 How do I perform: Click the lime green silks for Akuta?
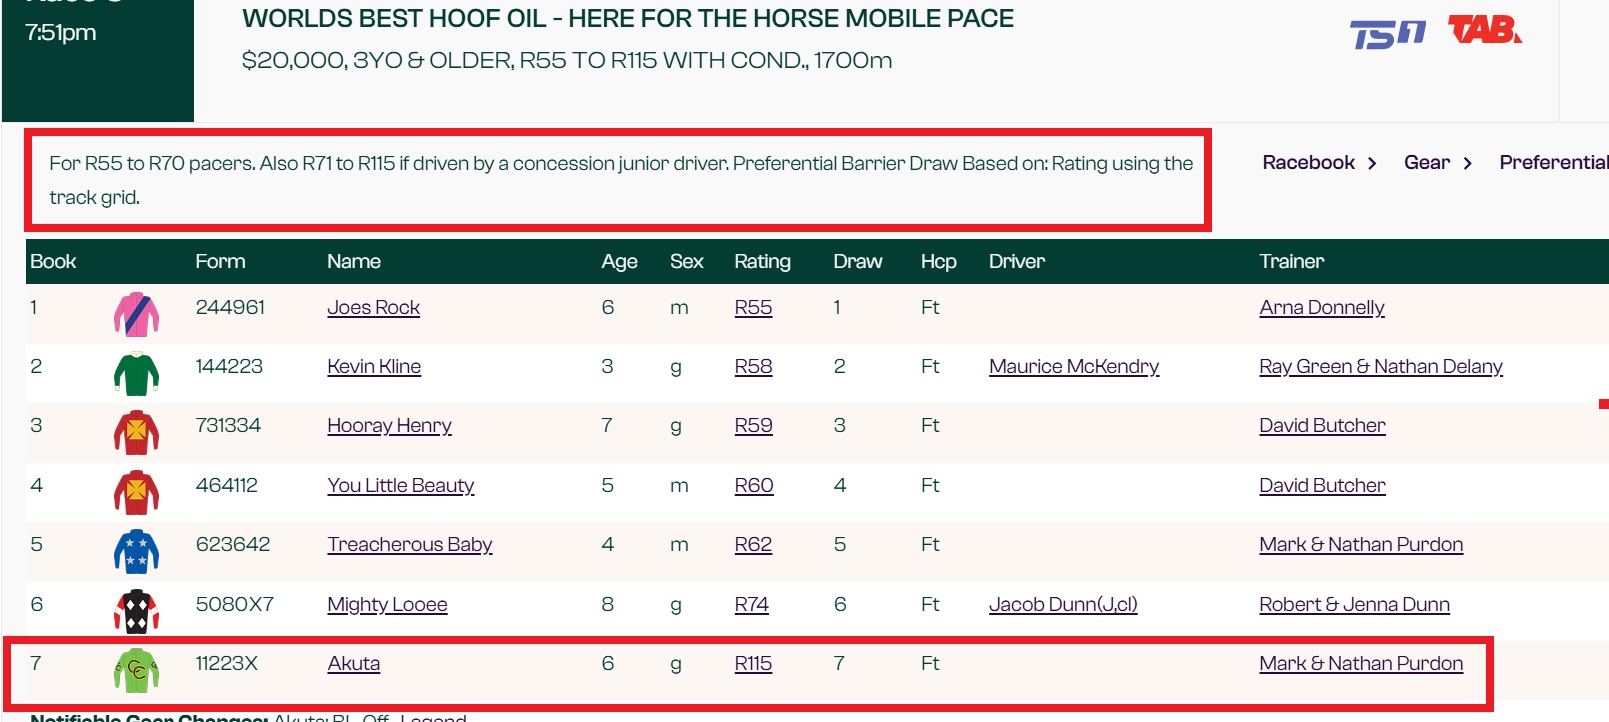coord(136,670)
